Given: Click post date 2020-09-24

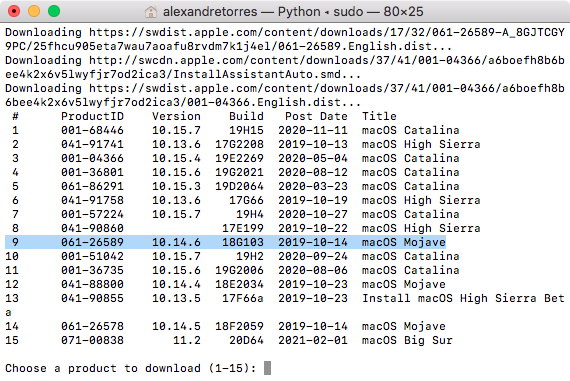Looking at the screenshot, I should [x=313, y=256].
